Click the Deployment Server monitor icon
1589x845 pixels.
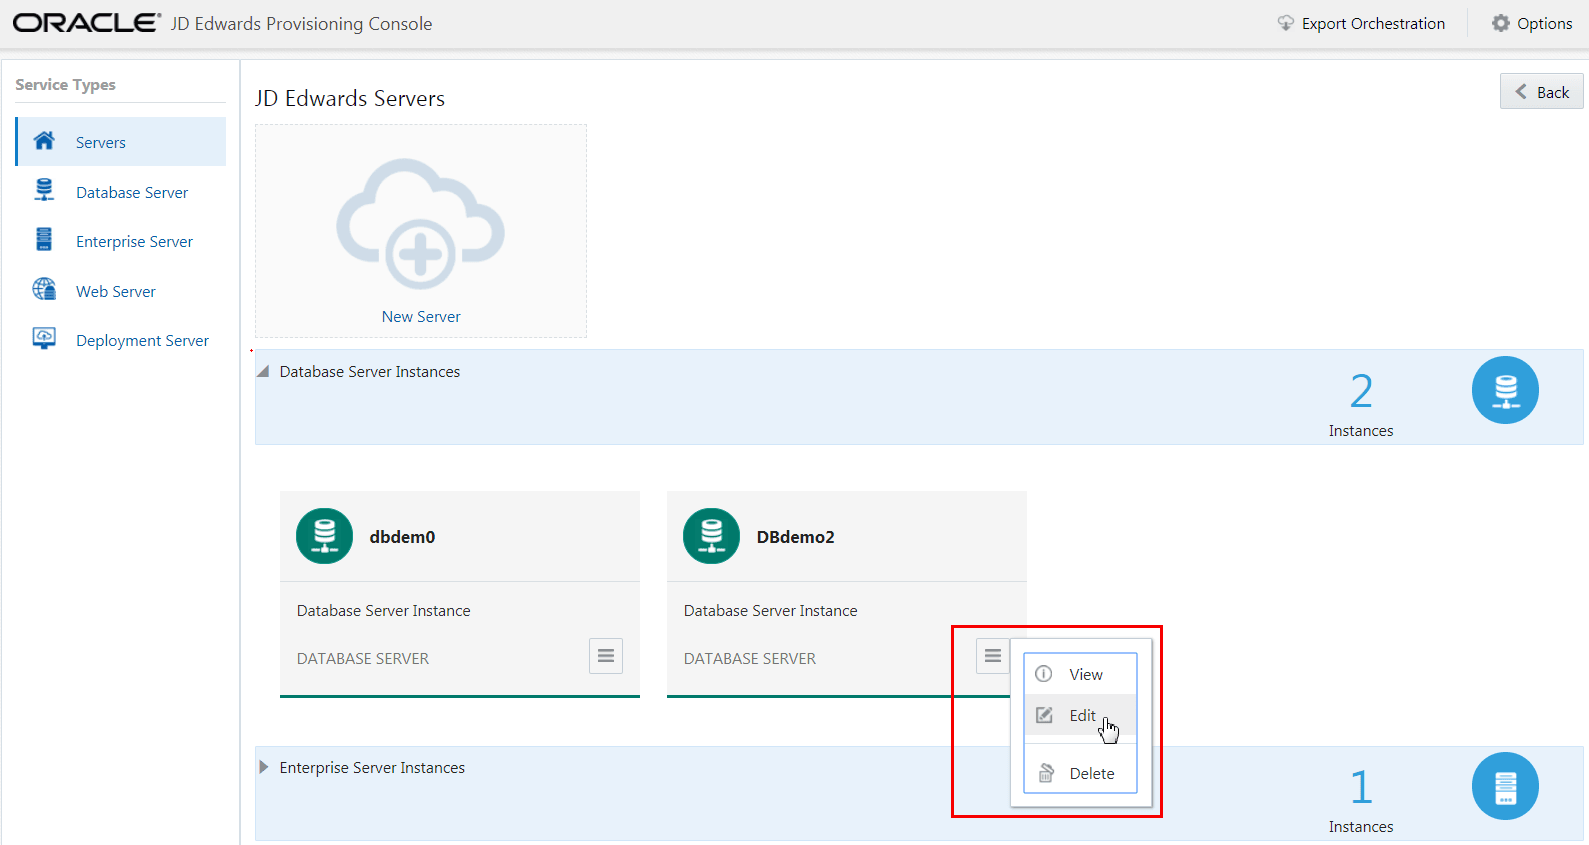pyautogui.click(x=44, y=338)
